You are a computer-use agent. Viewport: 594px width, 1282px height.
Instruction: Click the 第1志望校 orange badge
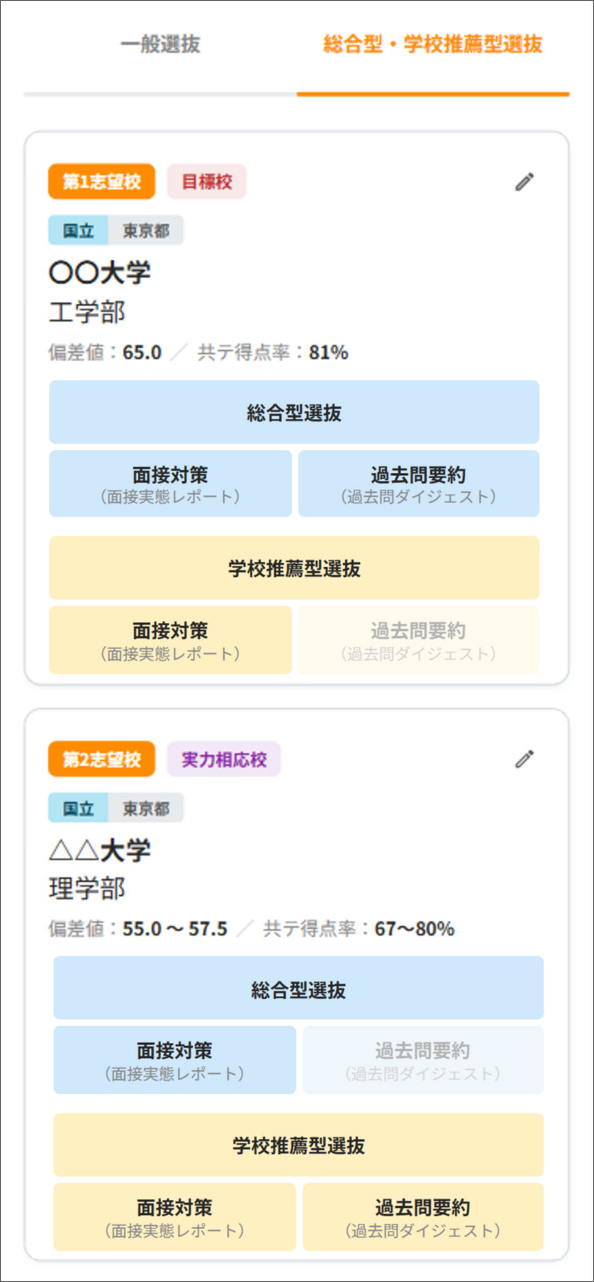[102, 182]
